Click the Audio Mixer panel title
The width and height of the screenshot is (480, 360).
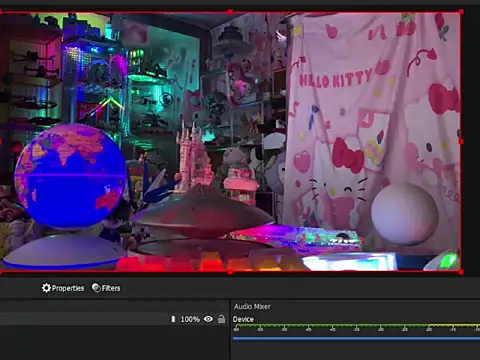(252, 306)
